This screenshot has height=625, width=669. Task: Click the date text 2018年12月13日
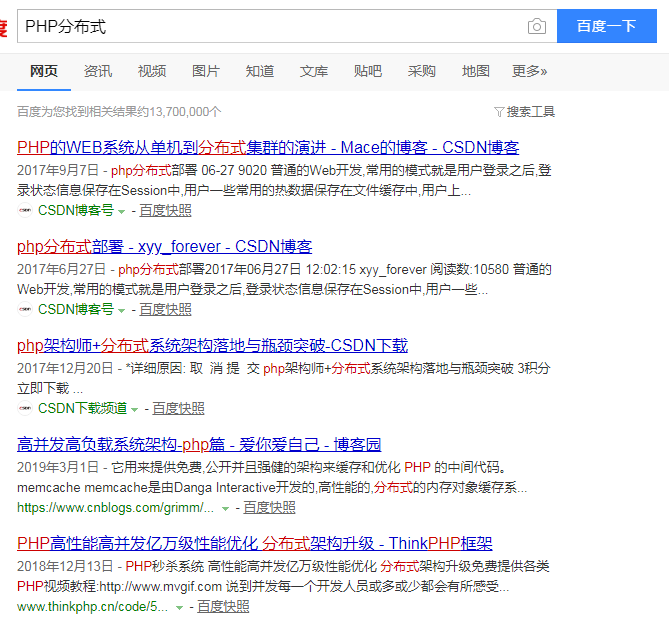pyautogui.click(x=65, y=566)
